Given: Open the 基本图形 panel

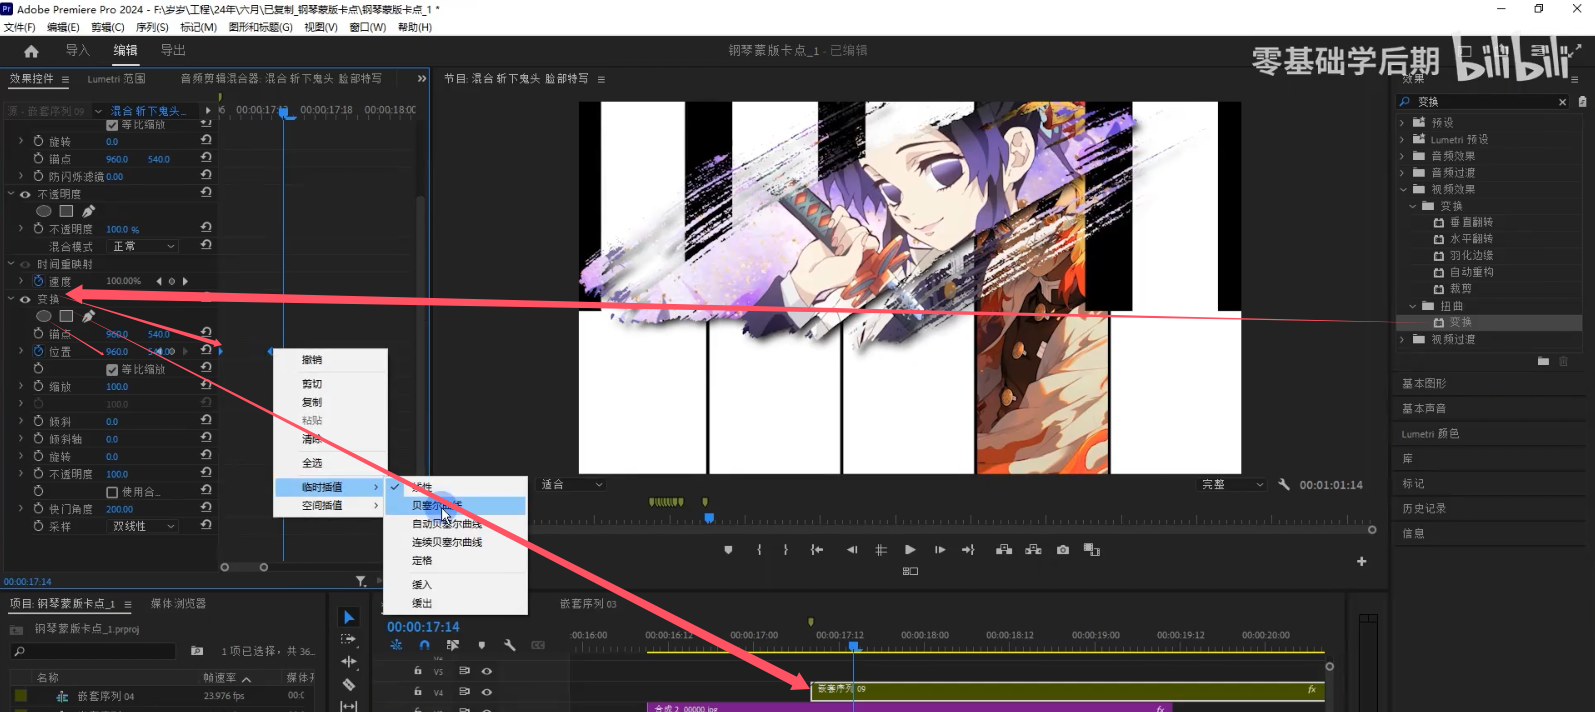Looking at the screenshot, I should click(1424, 383).
